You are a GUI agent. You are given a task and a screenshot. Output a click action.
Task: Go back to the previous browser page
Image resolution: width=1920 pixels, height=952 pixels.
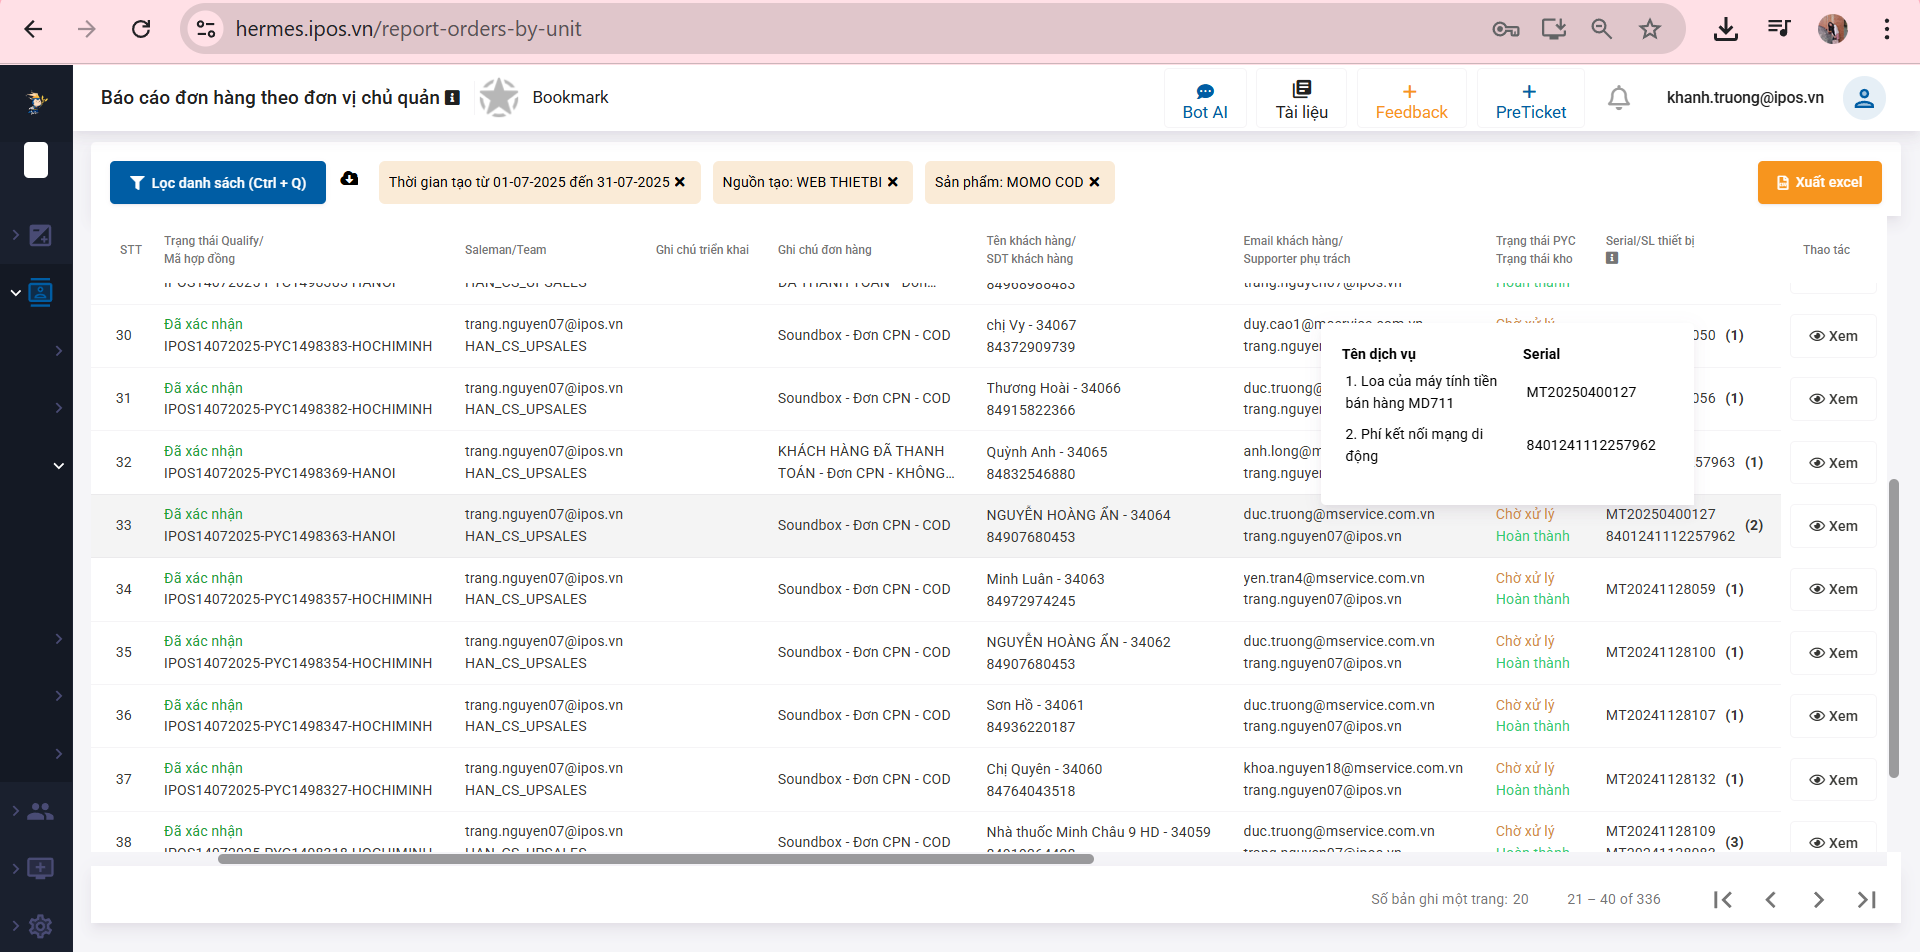click(33, 29)
